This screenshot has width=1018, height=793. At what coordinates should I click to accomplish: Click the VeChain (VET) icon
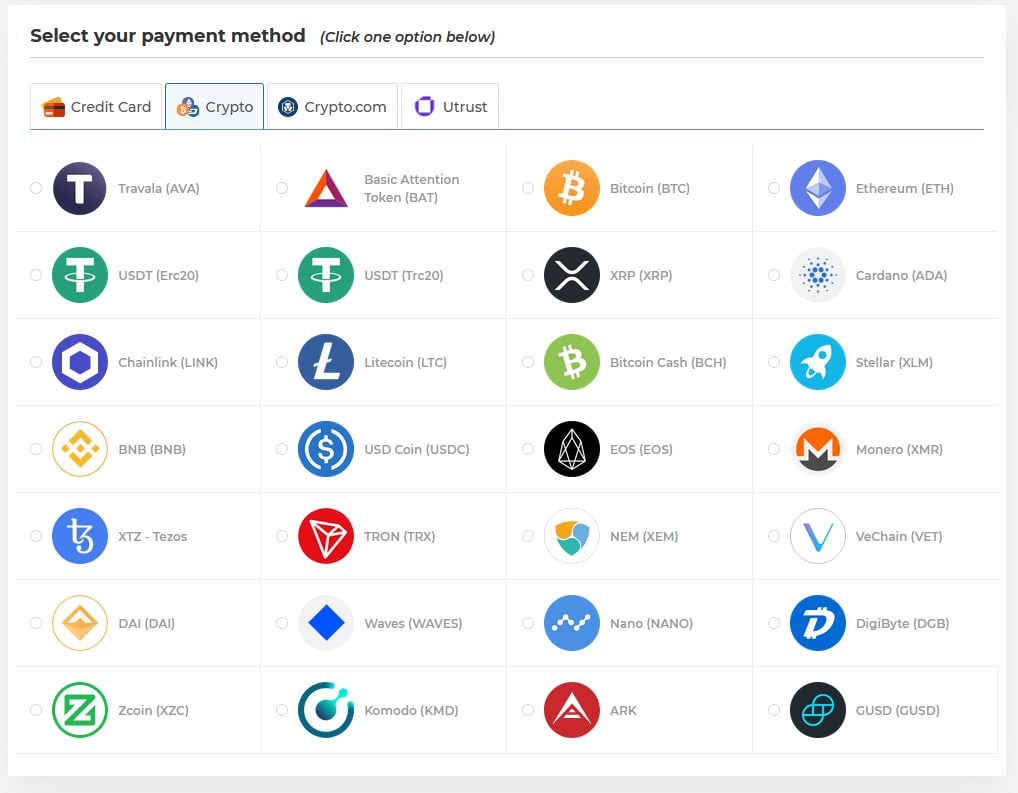[x=818, y=536]
